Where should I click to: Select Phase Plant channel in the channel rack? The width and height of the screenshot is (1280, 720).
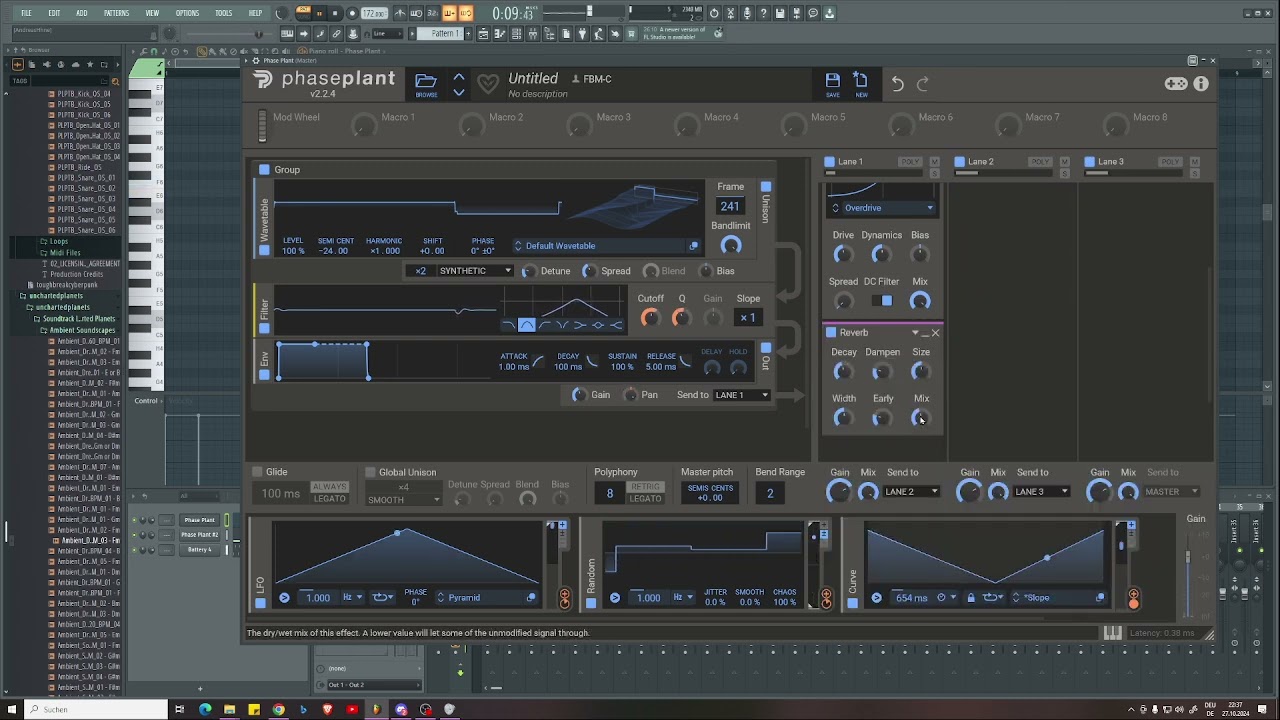(x=199, y=520)
